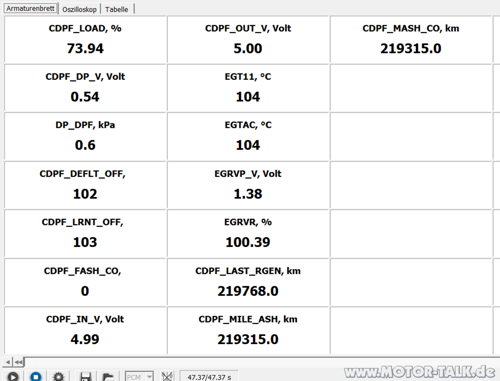Screen dimensions: 500x381
Task: Open the PCM module dropdown
Action: [139, 377]
